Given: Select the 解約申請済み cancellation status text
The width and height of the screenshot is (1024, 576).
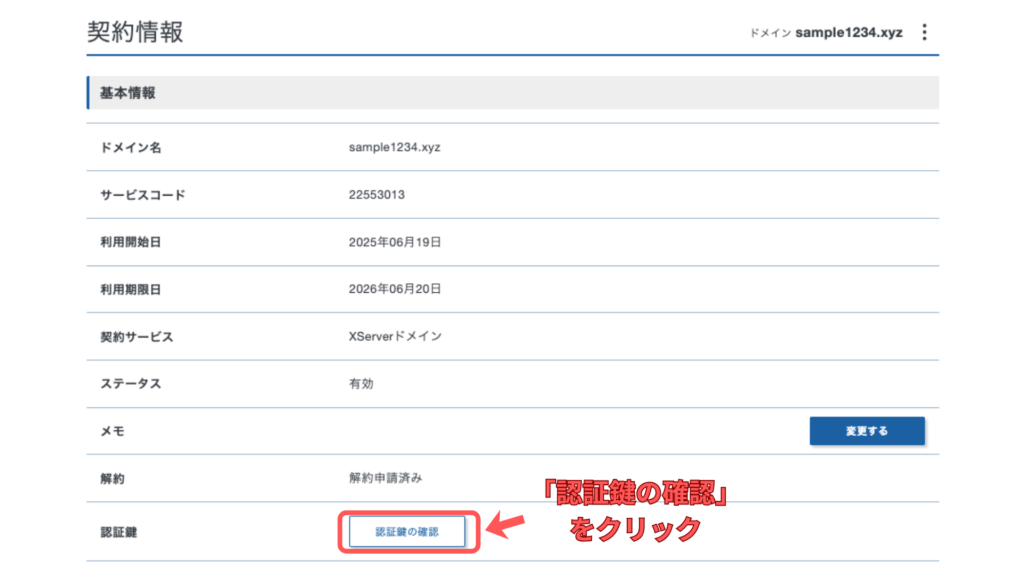Looking at the screenshot, I should [x=385, y=478].
